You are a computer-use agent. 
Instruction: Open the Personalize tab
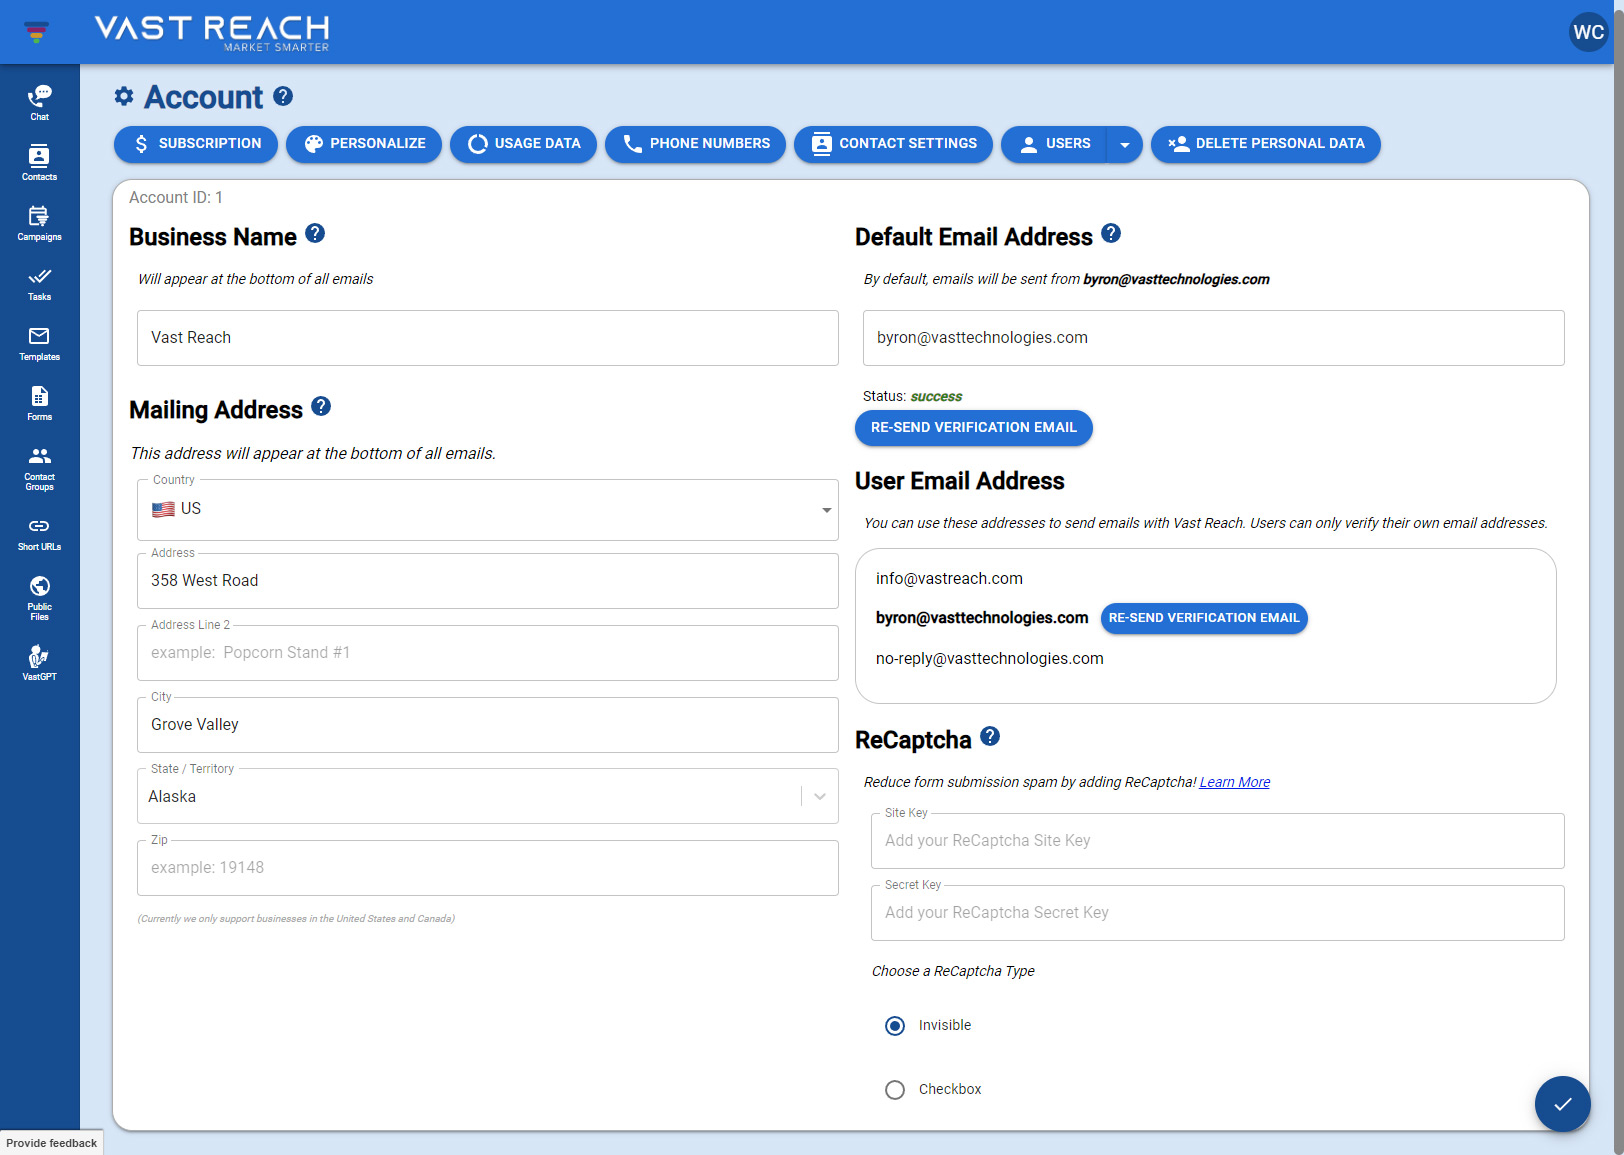click(x=364, y=144)
